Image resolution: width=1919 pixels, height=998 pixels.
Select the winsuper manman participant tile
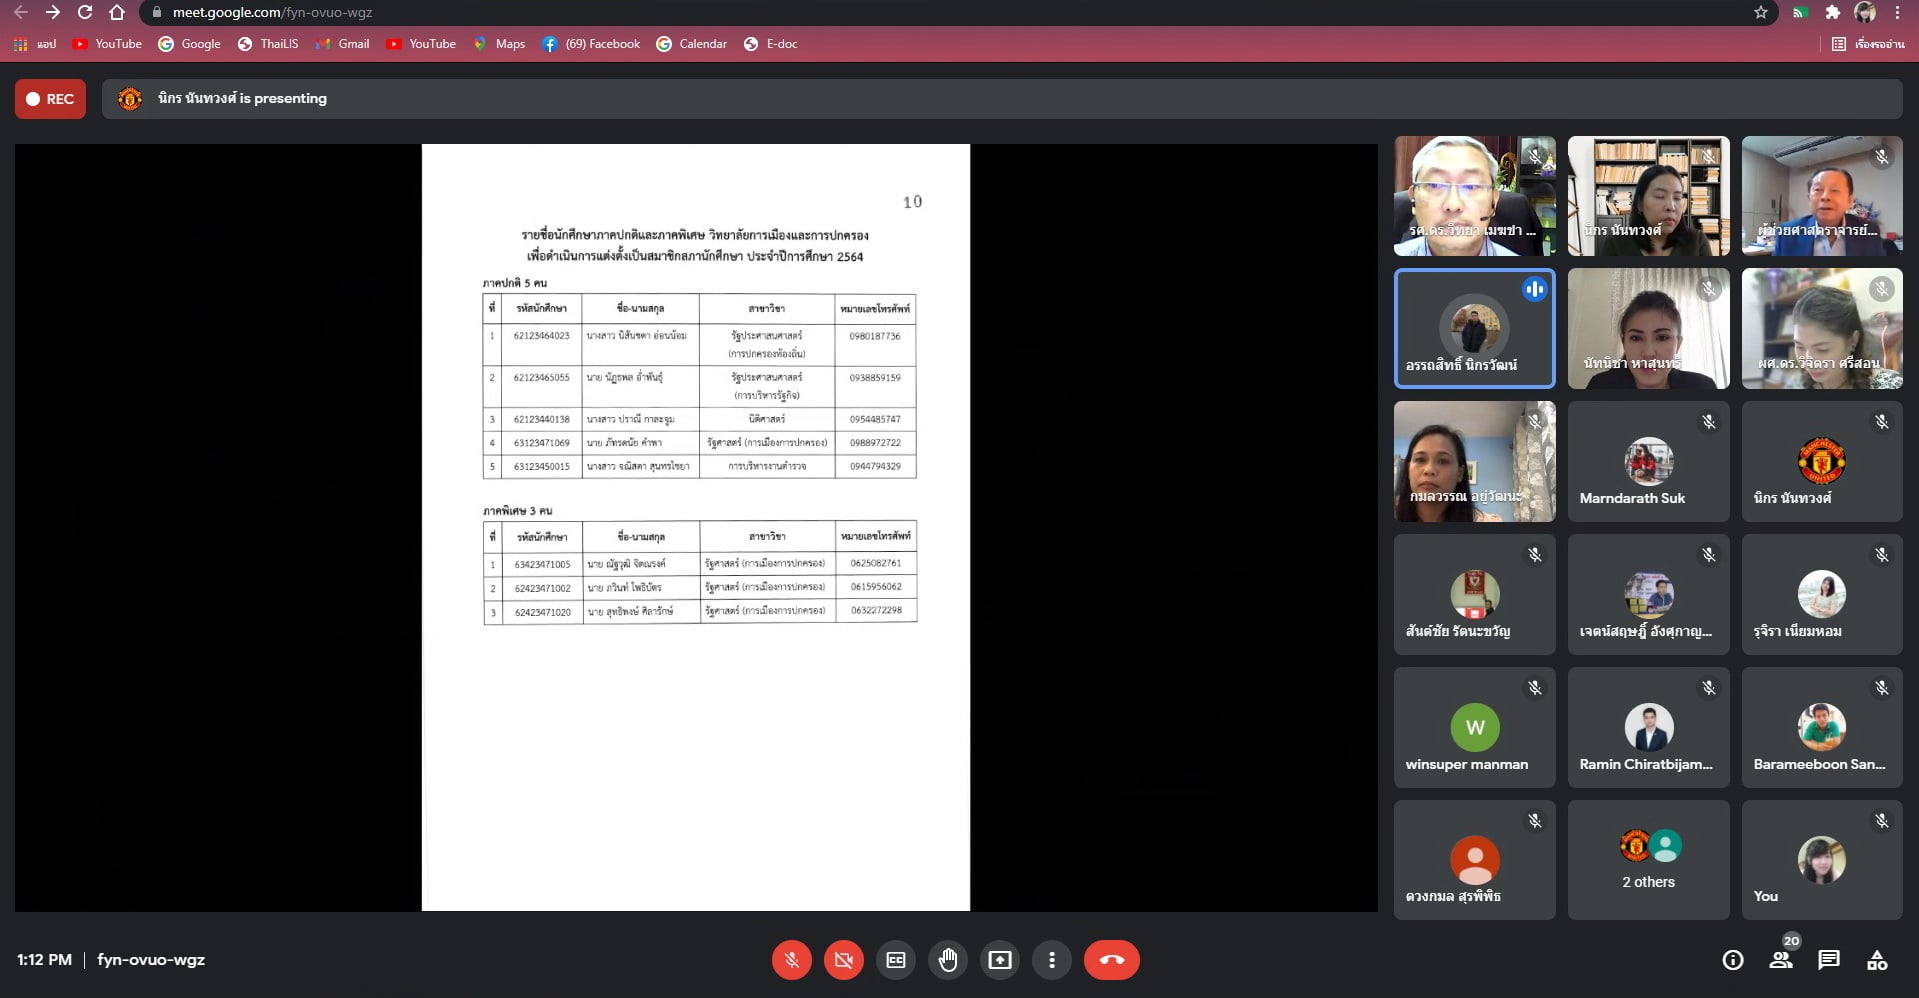click(1474, 727)
